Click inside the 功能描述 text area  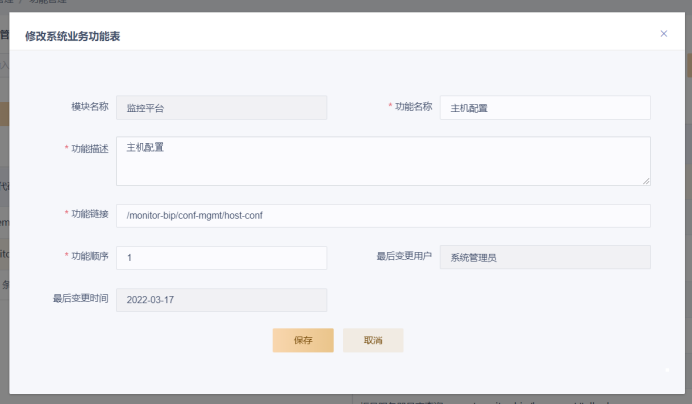tap(383, 161)
